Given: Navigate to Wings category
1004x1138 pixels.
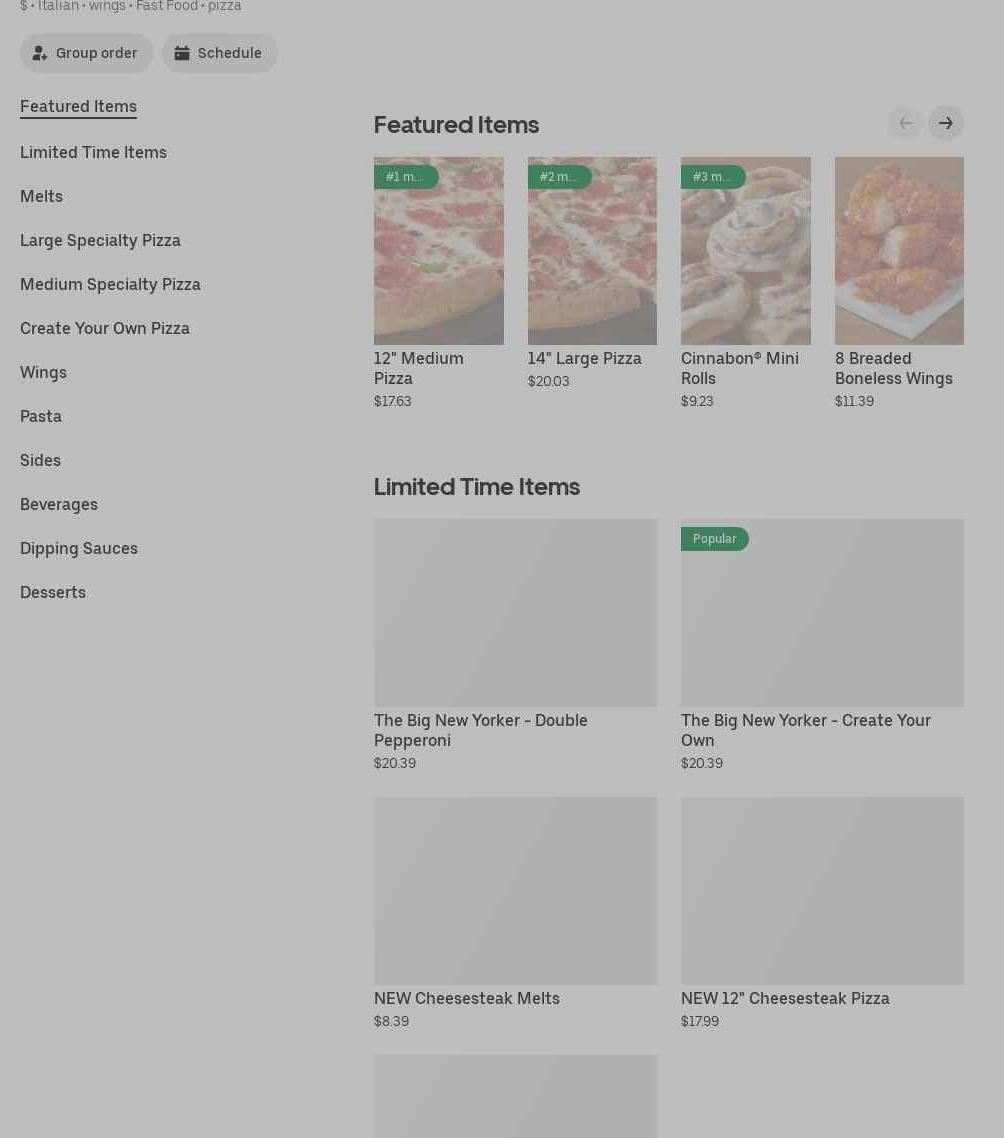Looking at the screenshot, I should pos(43,372).
